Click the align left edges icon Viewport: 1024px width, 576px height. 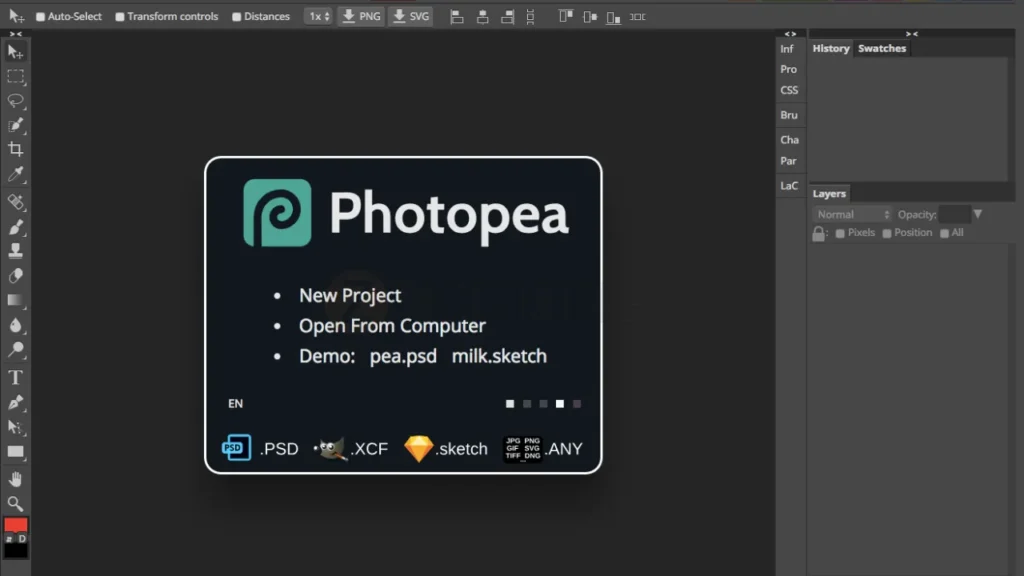456,16
